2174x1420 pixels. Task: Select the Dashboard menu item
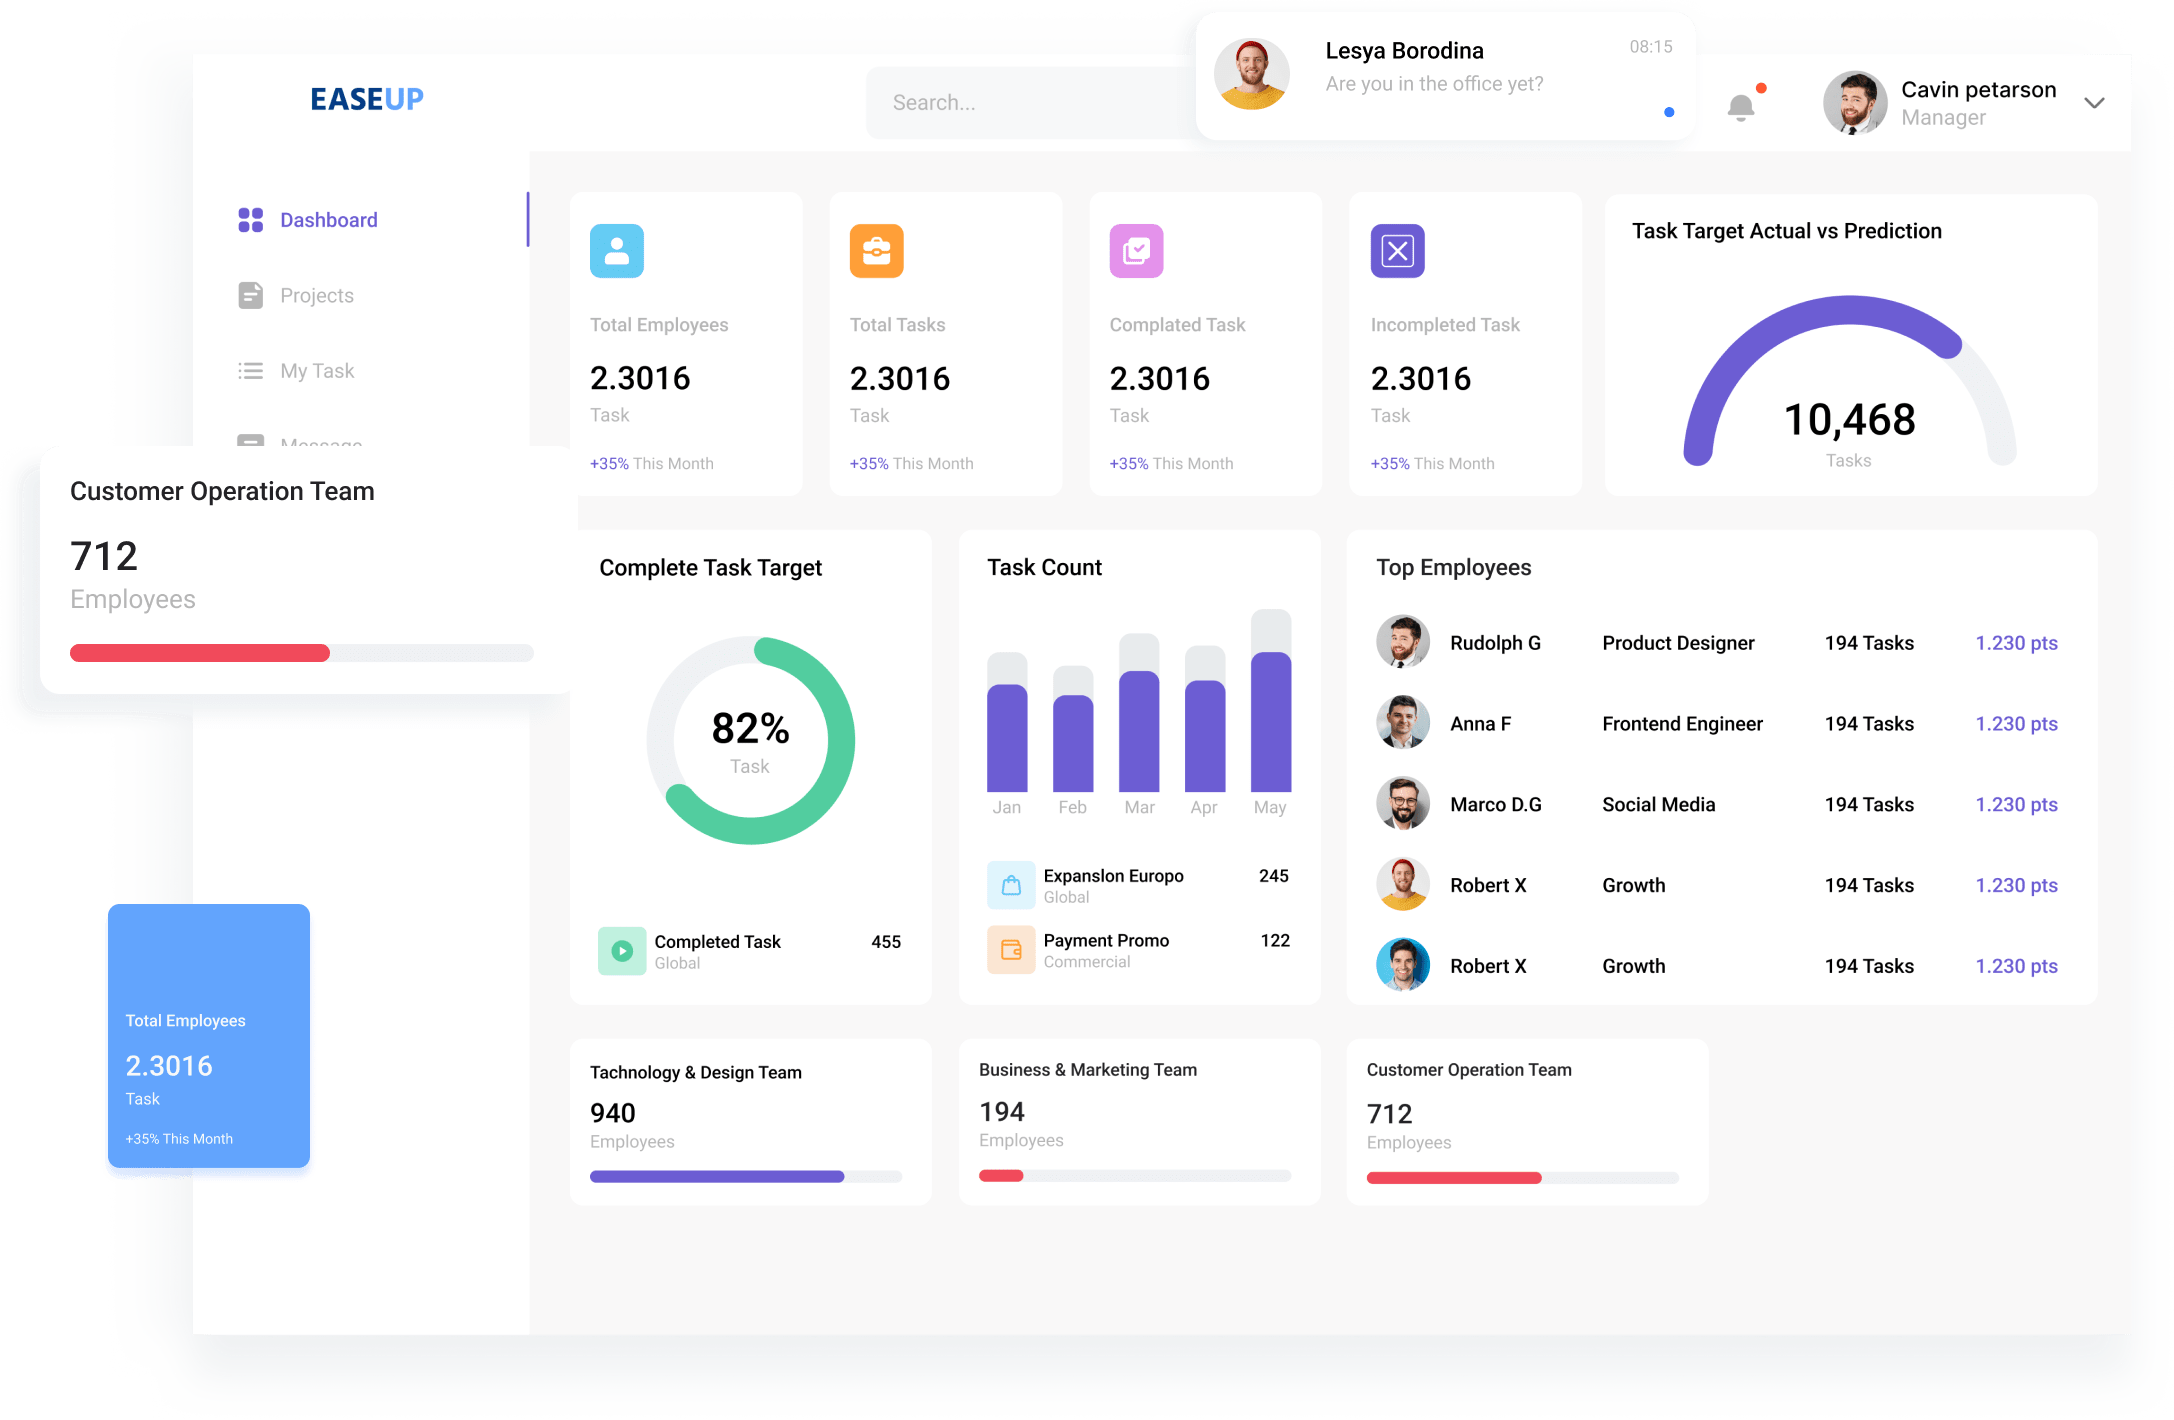(328, 220)
